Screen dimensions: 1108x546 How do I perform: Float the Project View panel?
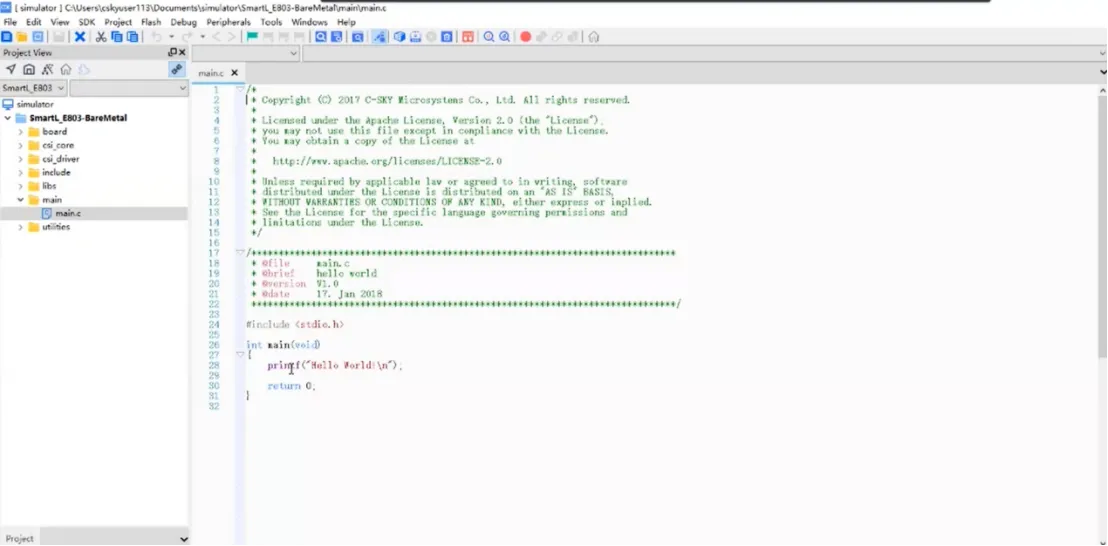[172, 52]
